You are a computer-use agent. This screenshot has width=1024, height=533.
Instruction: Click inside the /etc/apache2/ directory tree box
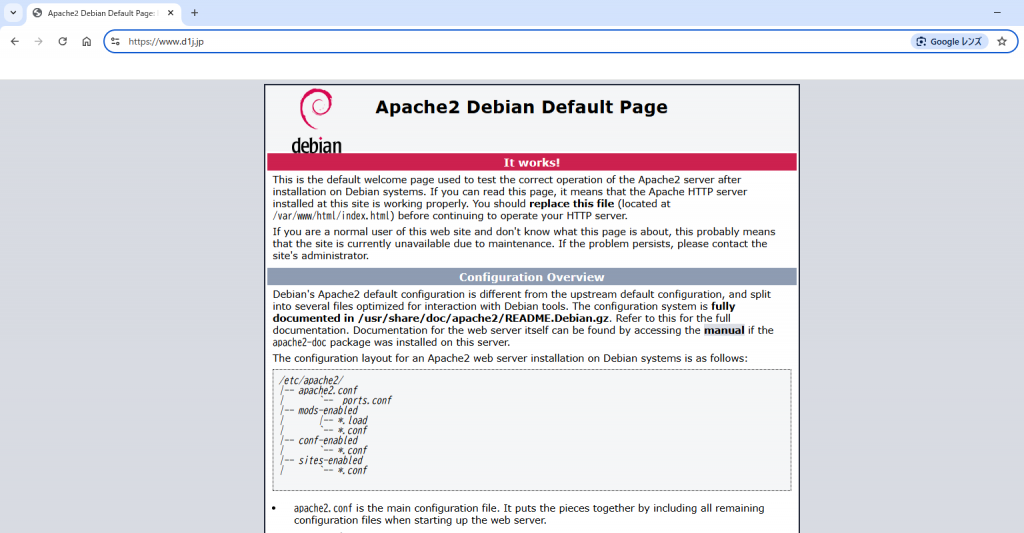click(x=531, y=429)
